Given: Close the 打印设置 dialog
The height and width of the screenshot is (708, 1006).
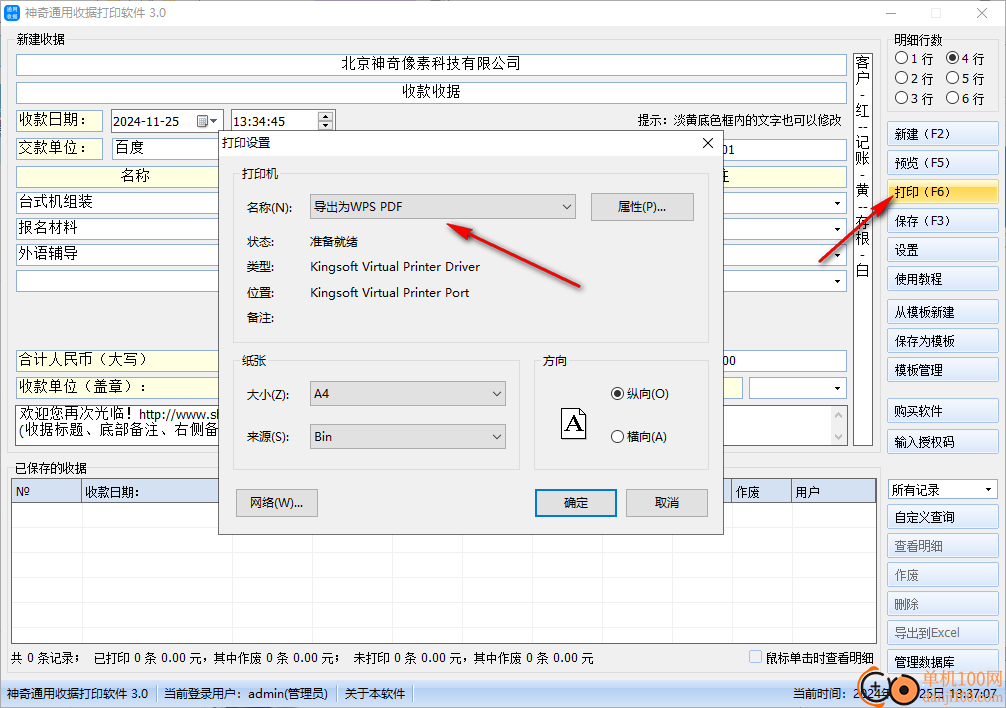Looking at the screenshot, I should 708,143.
